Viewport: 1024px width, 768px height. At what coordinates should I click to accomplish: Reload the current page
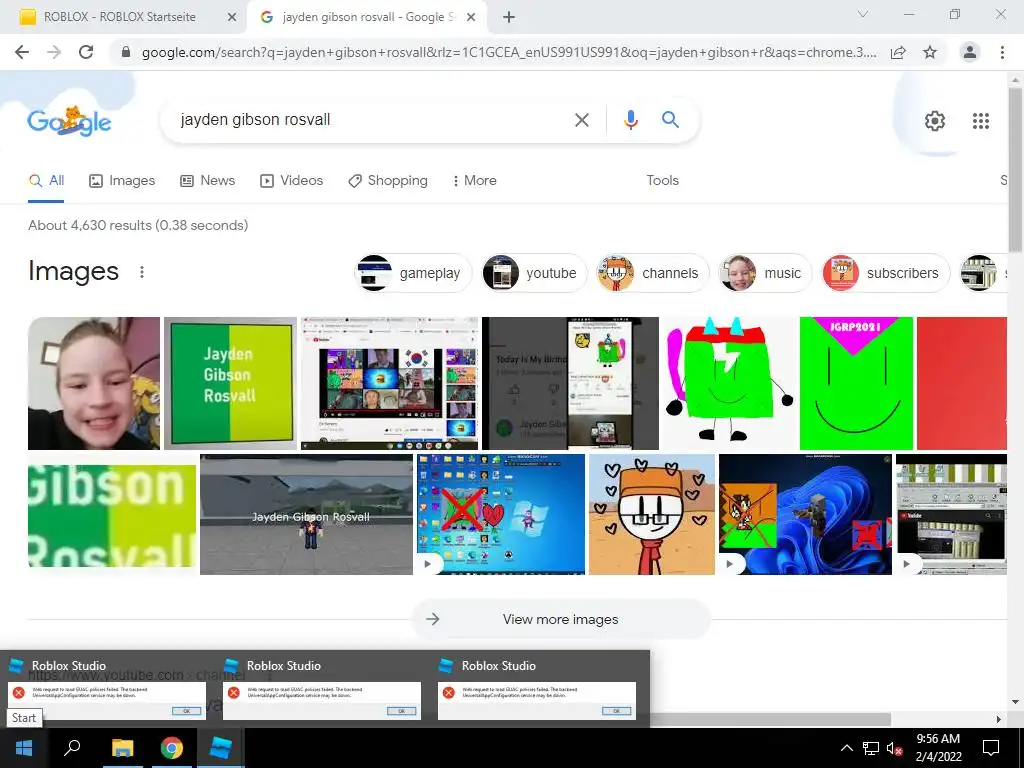86,52
